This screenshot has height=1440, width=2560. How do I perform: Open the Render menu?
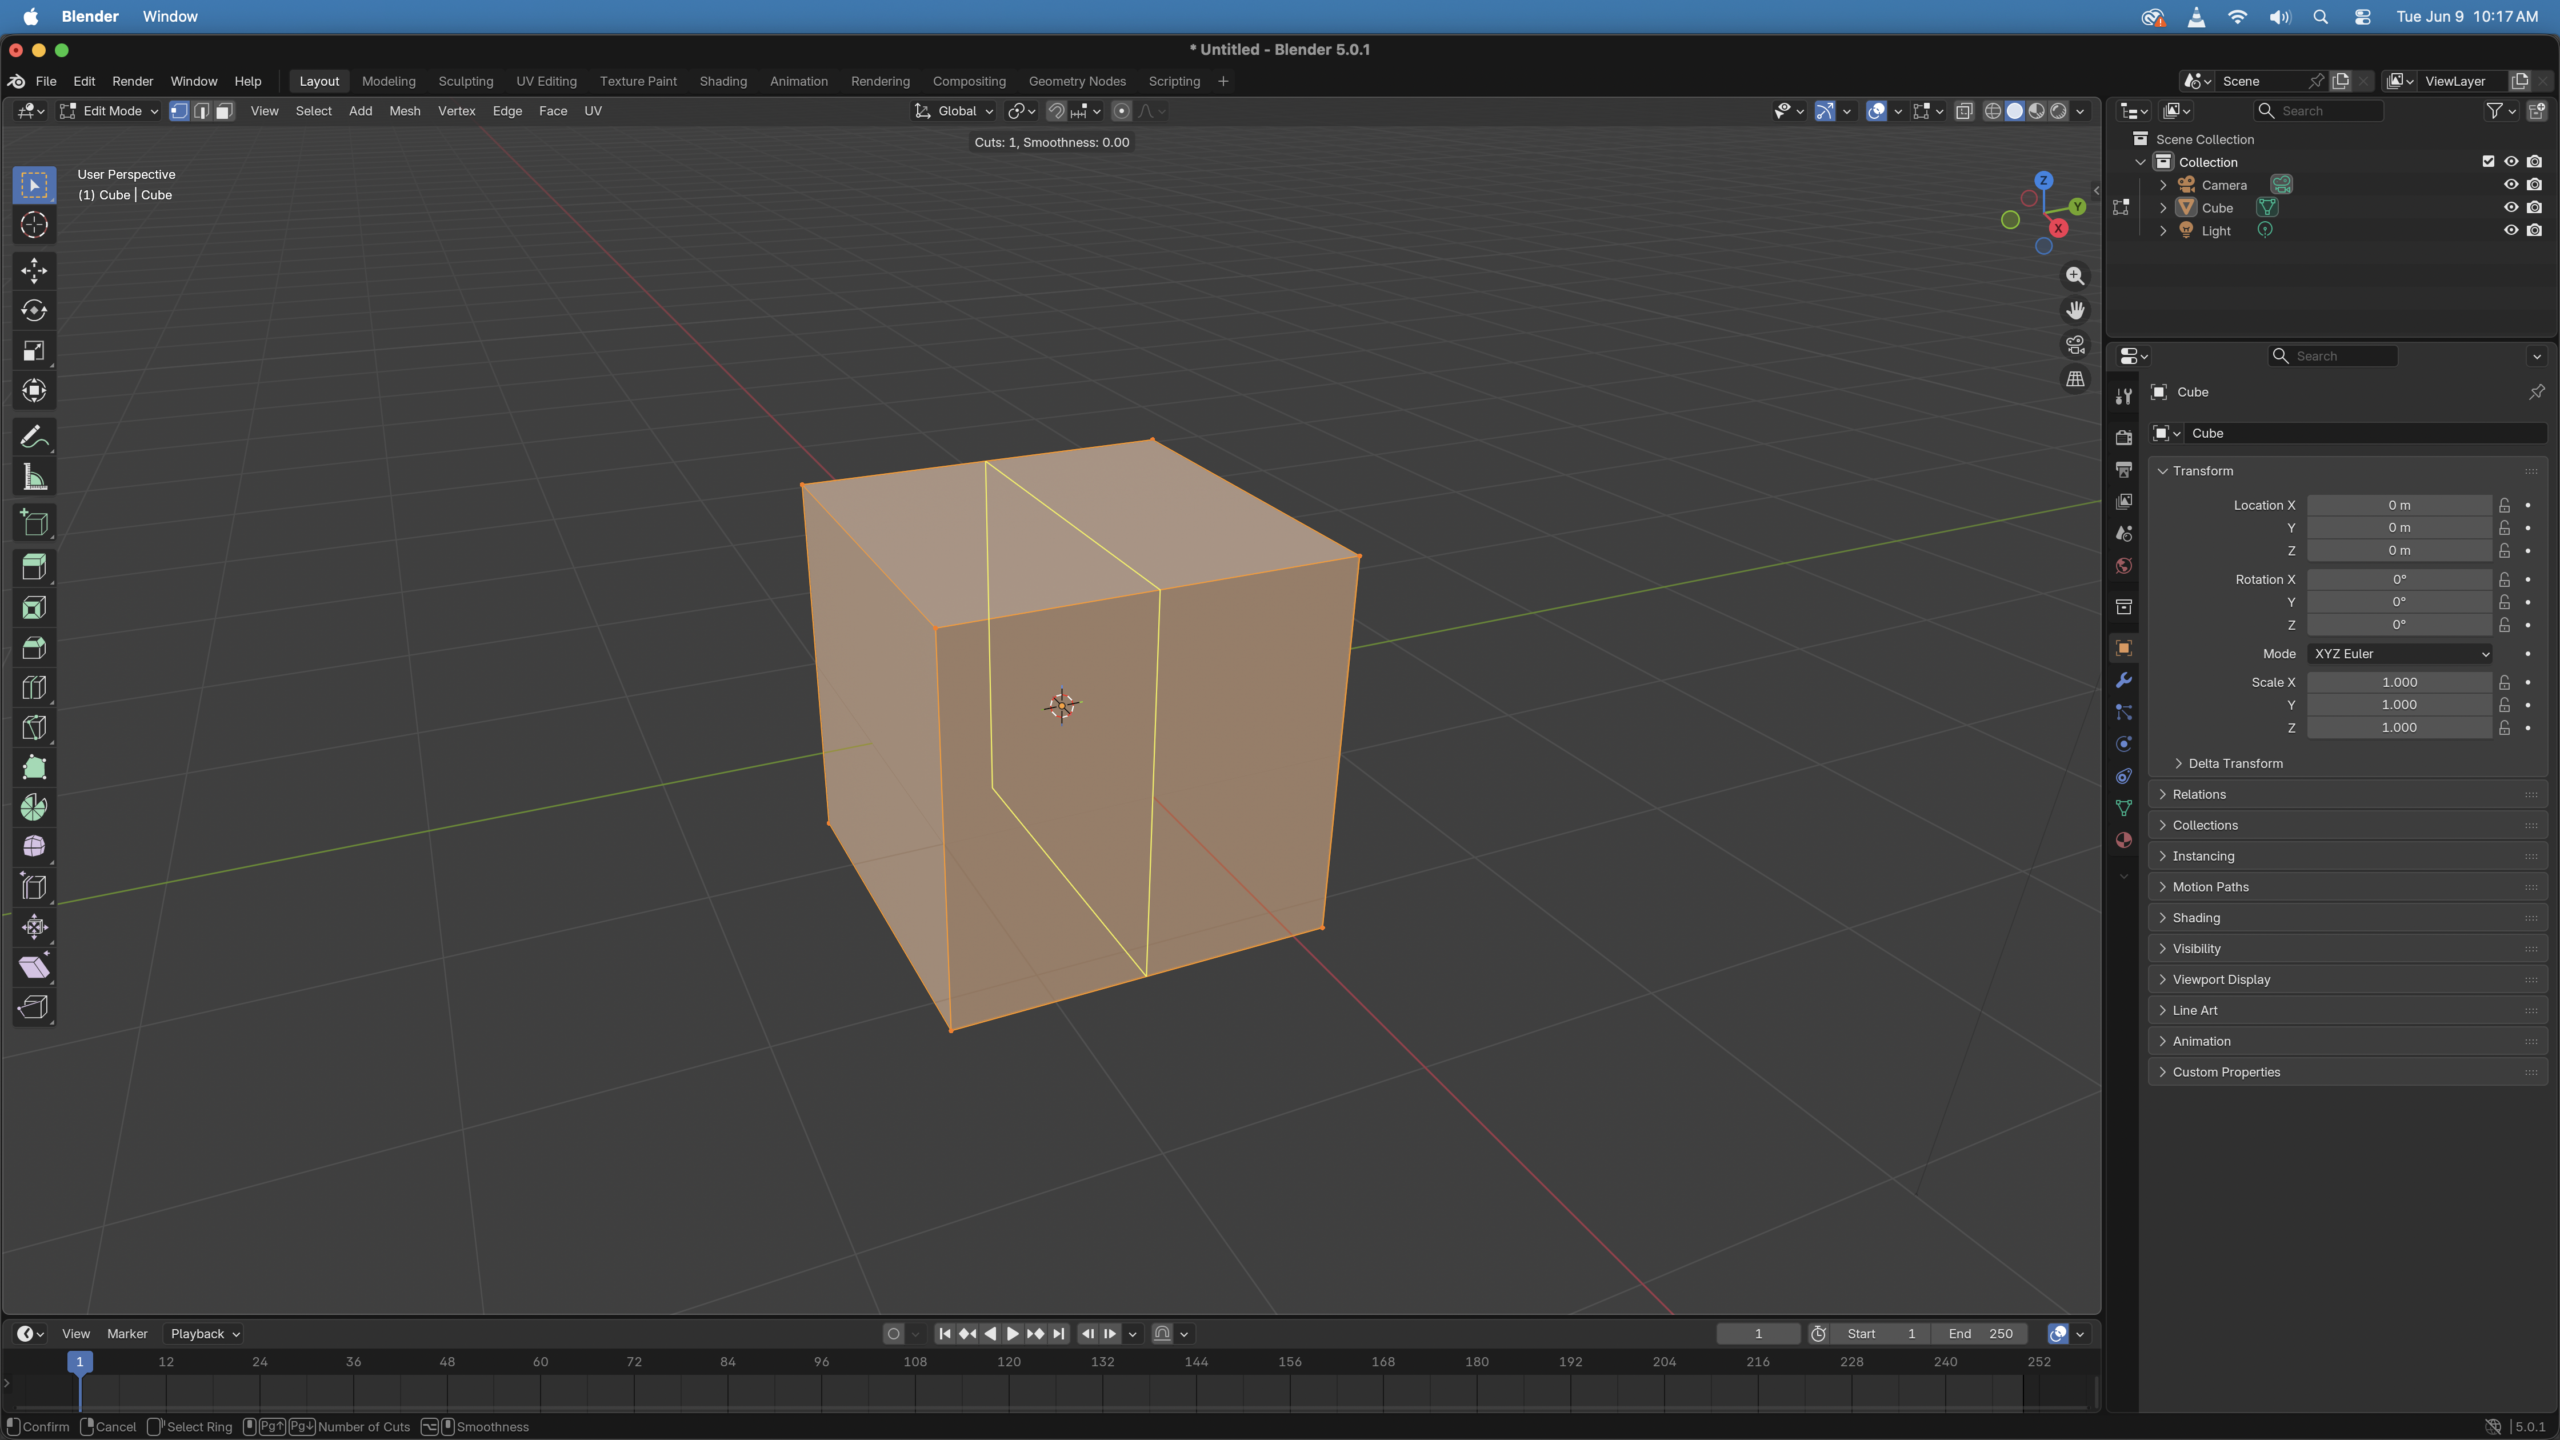(132, 81)
